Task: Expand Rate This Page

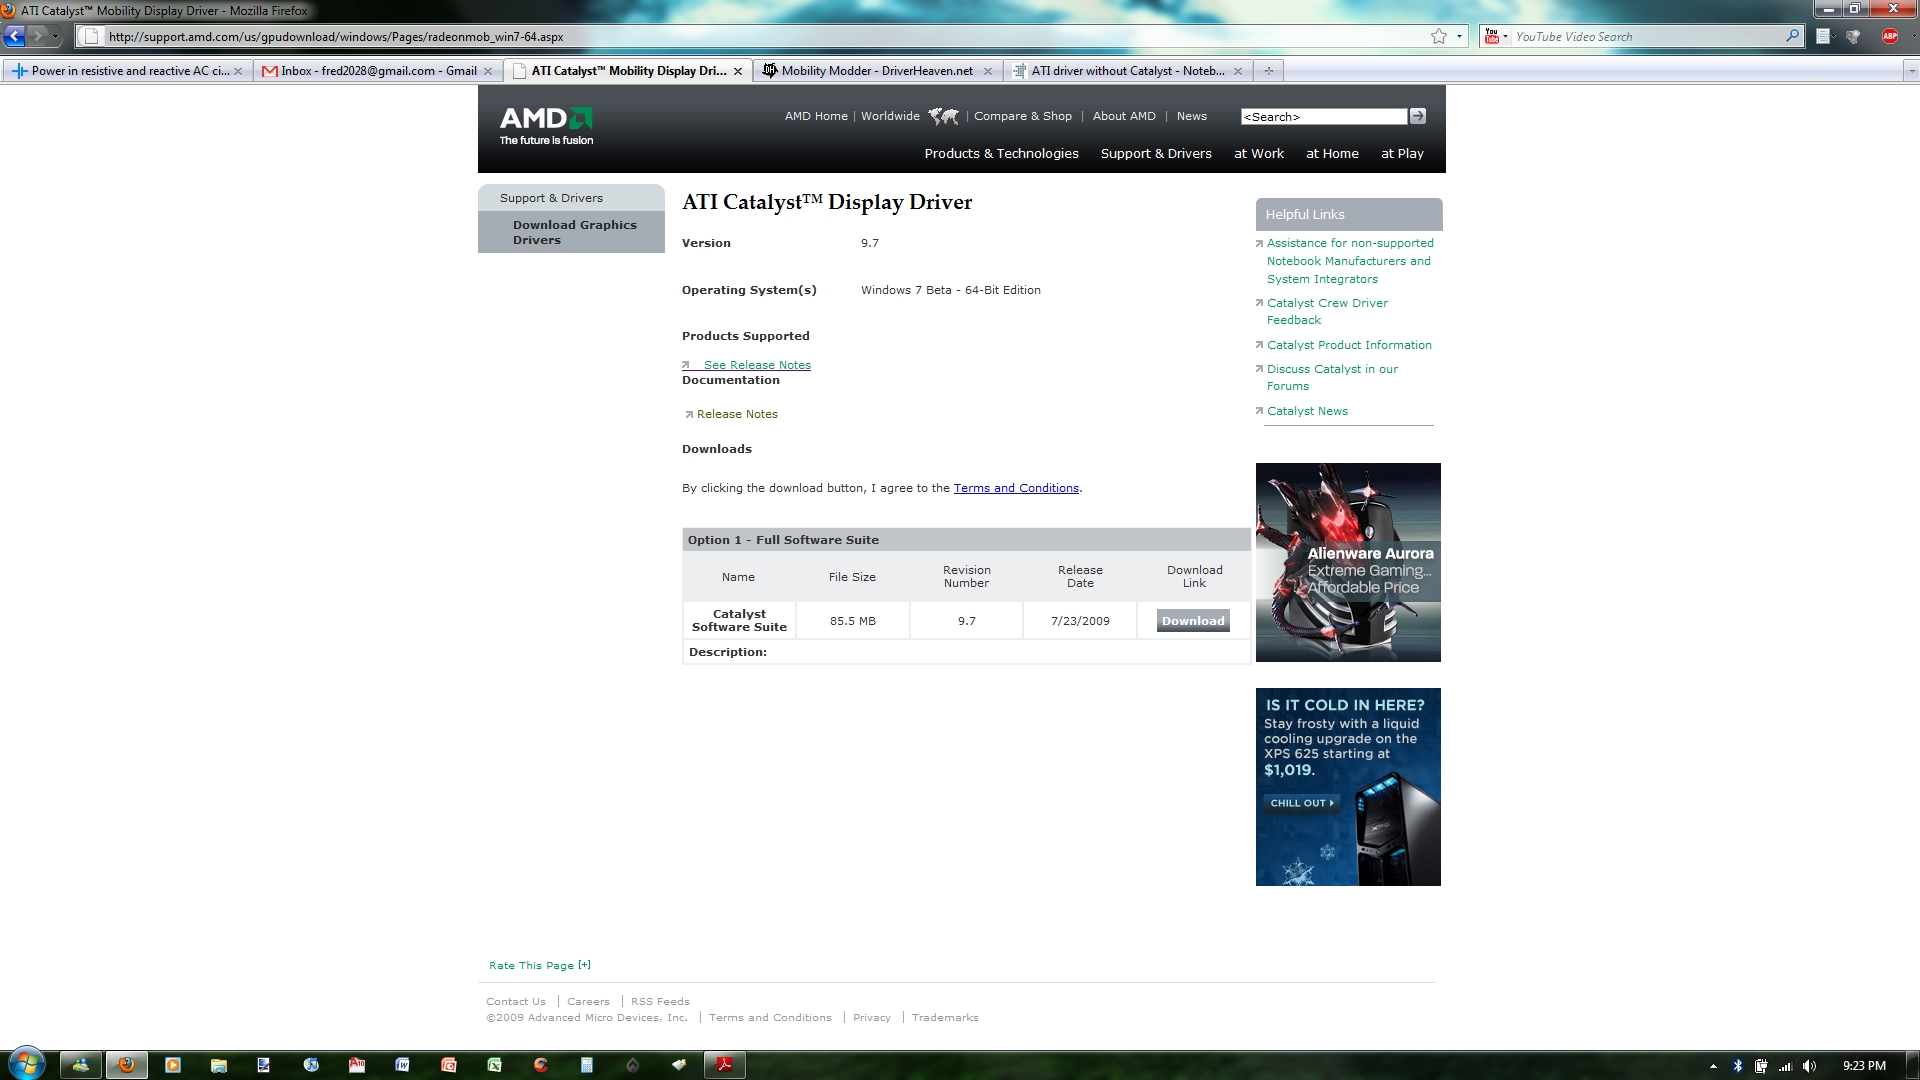Action: tap(540, 965)
